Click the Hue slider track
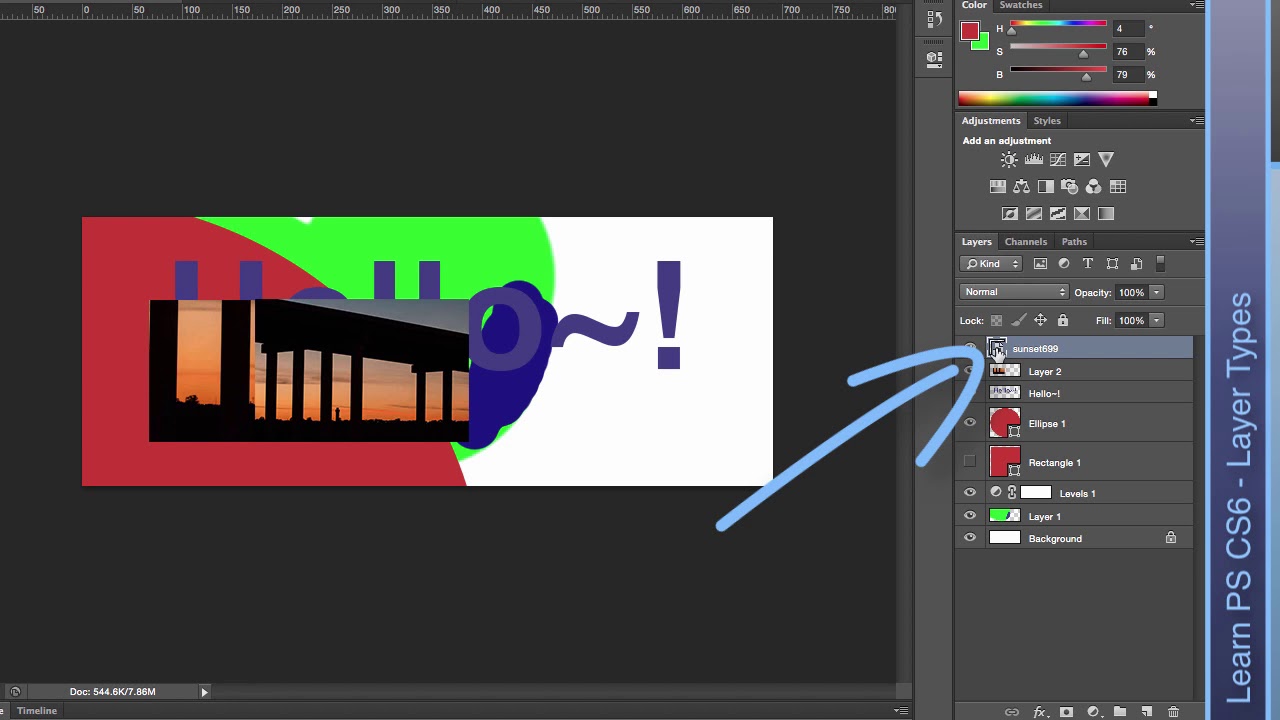The image size is (1280, 720). (1058, 23)
